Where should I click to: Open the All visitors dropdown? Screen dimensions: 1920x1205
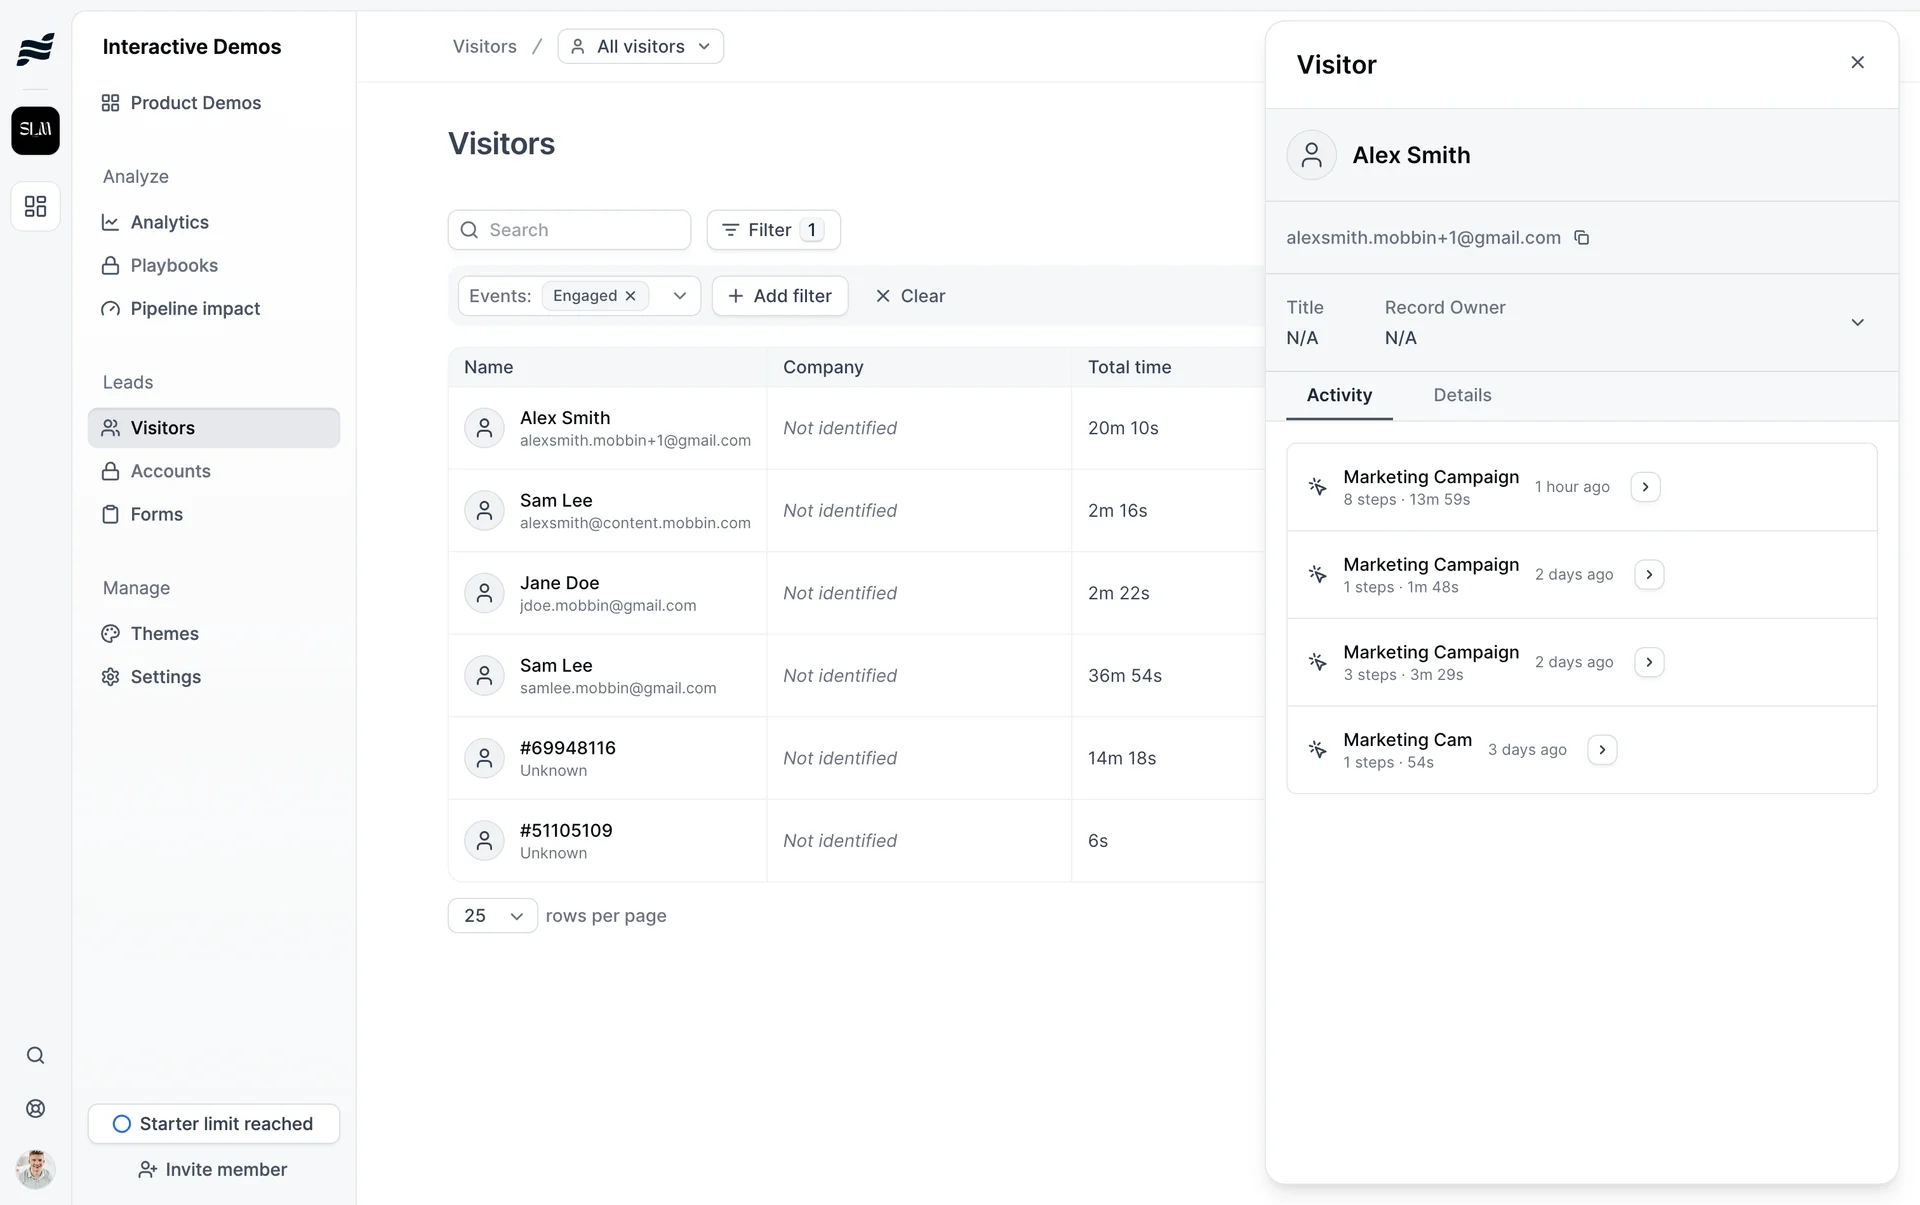641,47
